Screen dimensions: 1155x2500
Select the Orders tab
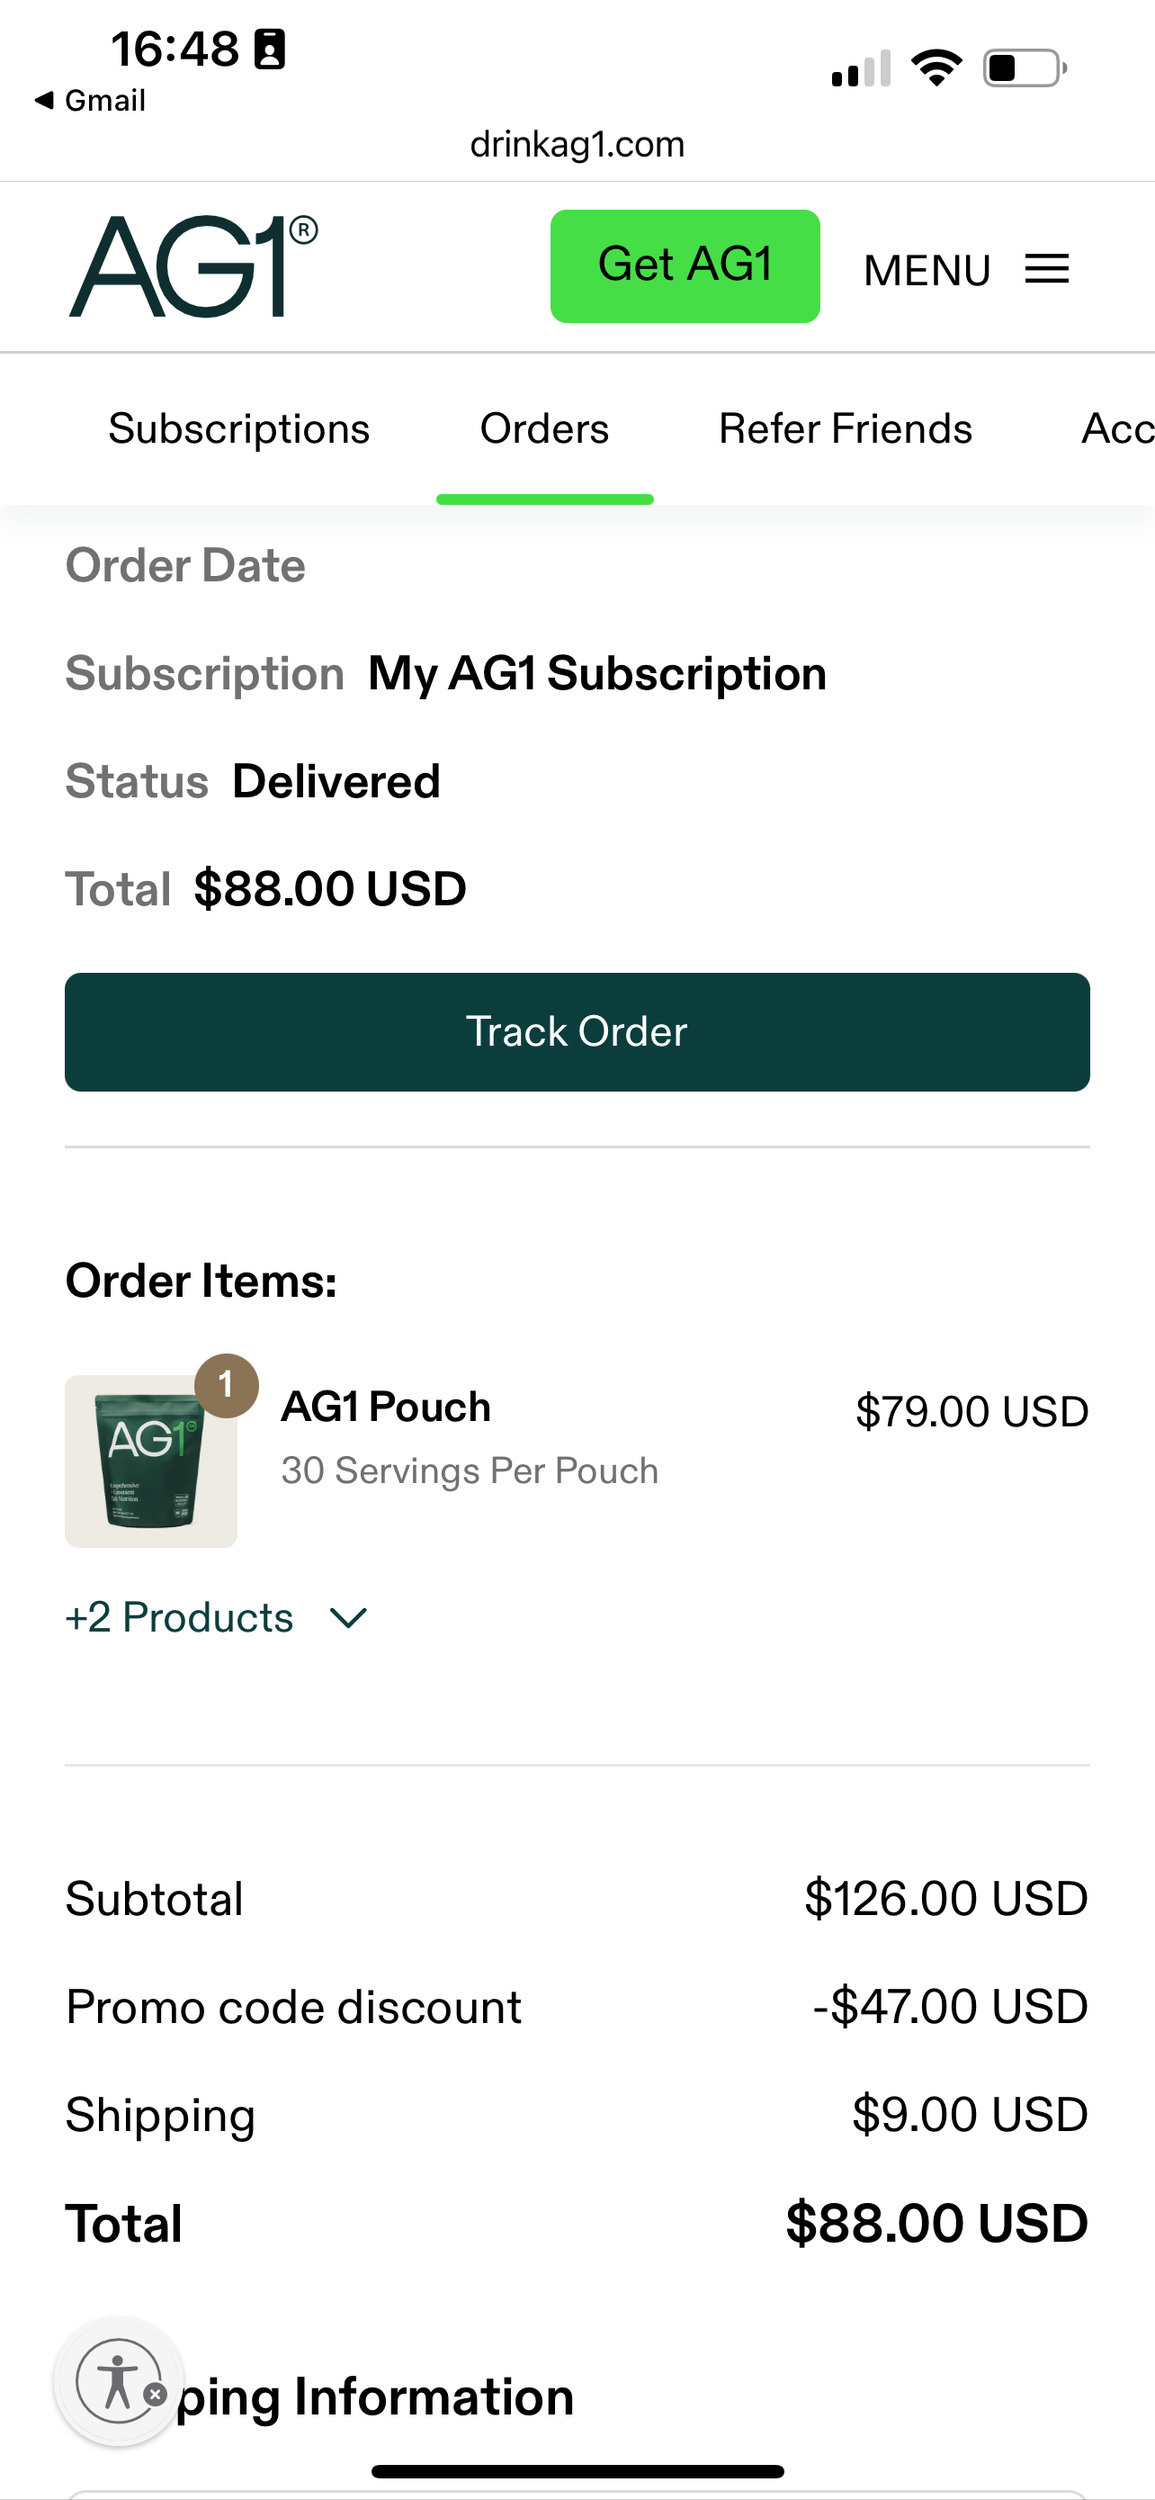[x=544, y=429]
